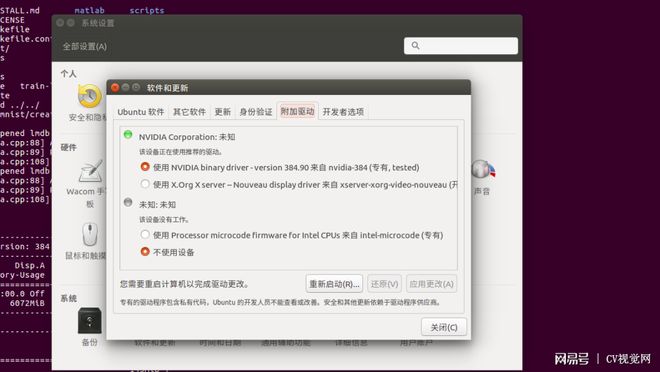This screenshot has width=660, height=372.
Task: Click the 该设备没有工作 status text
Action: click(165, 220)
